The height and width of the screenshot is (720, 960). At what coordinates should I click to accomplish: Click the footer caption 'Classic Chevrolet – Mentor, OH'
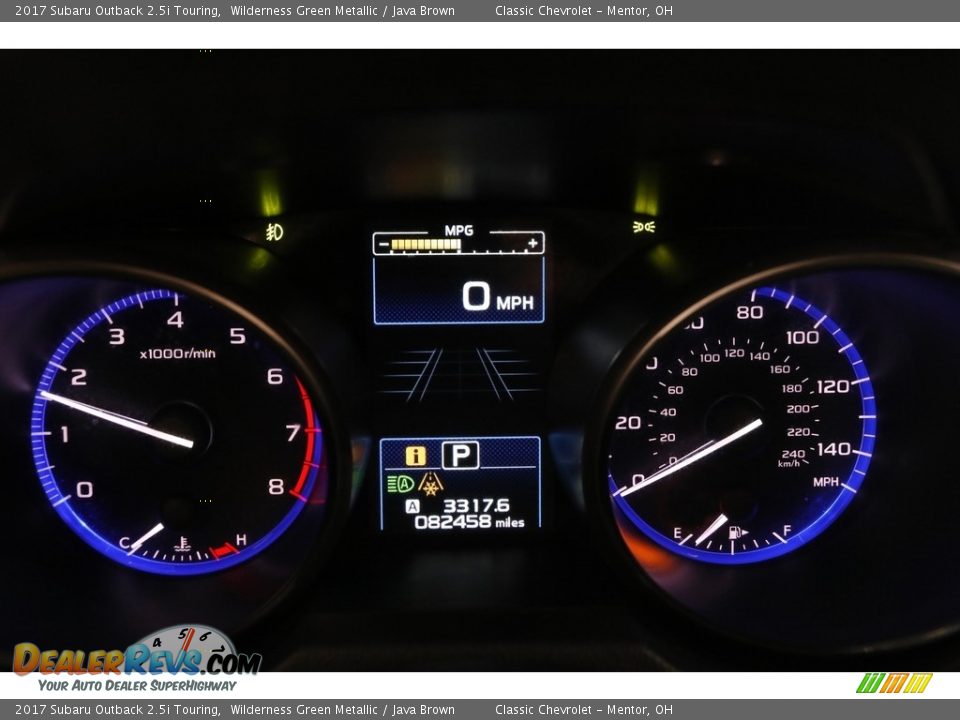(583, 710)
